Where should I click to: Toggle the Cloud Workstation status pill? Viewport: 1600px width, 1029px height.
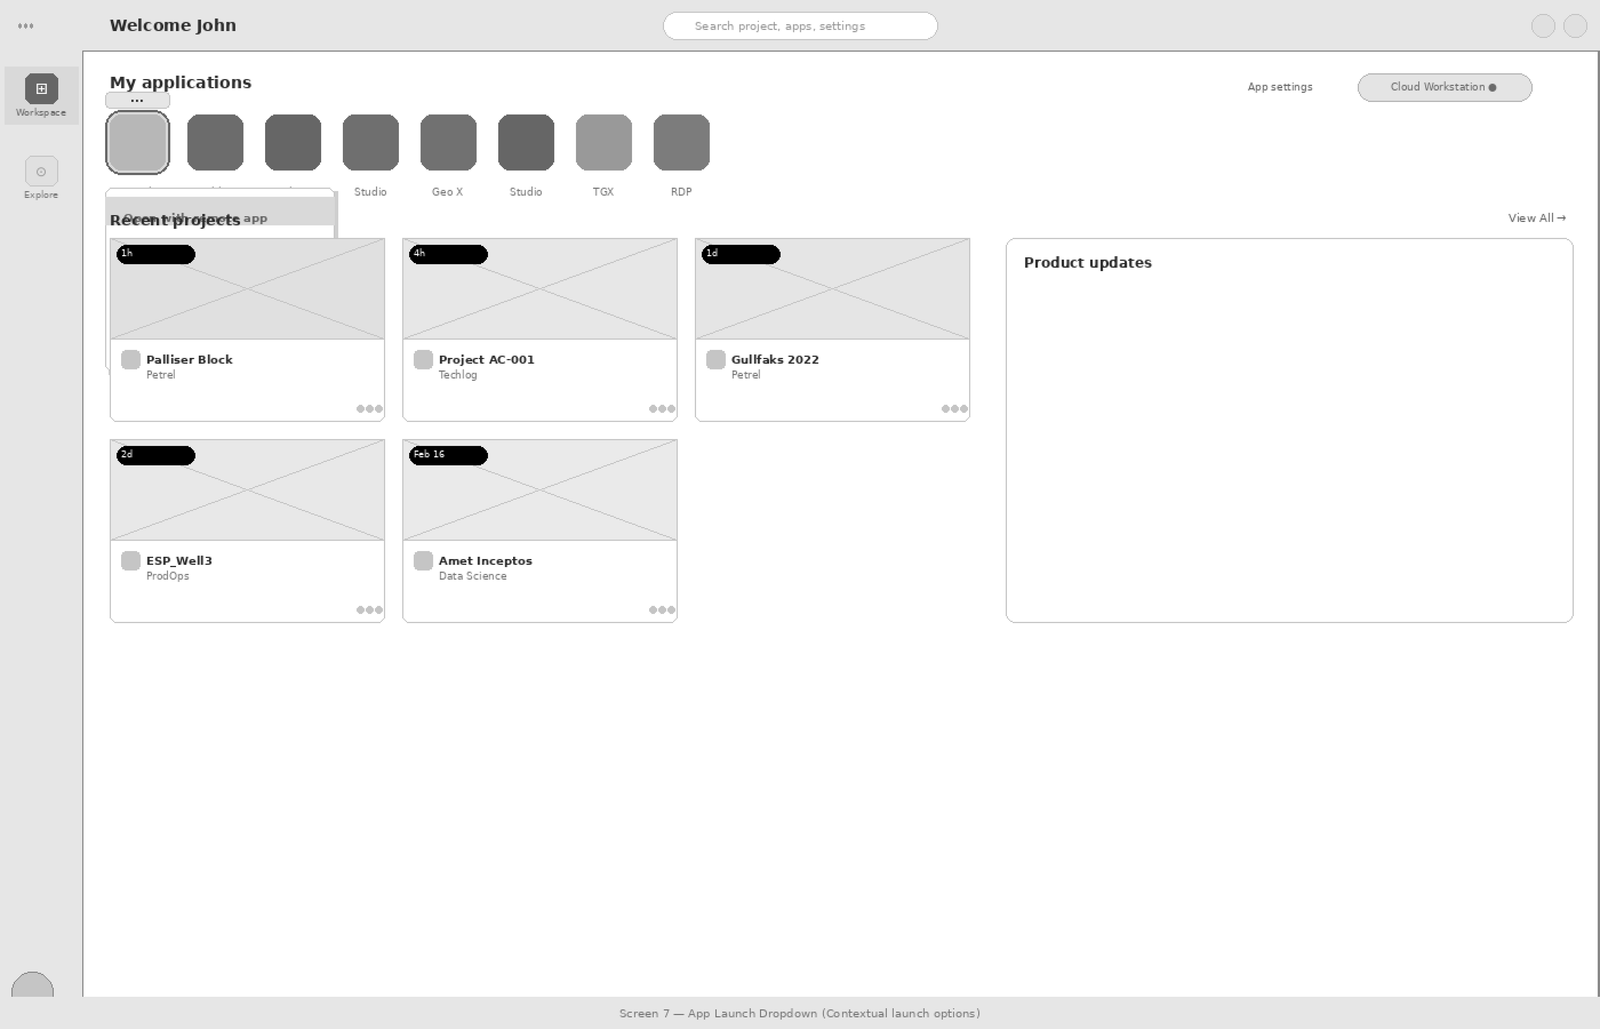pos(1443,87)
